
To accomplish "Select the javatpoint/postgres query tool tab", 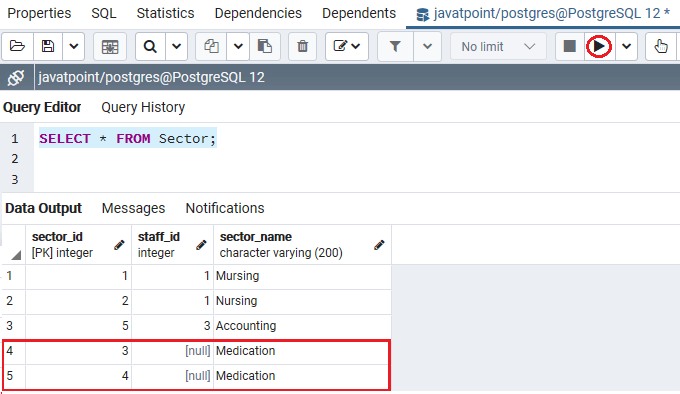I will tap(543, 14).
